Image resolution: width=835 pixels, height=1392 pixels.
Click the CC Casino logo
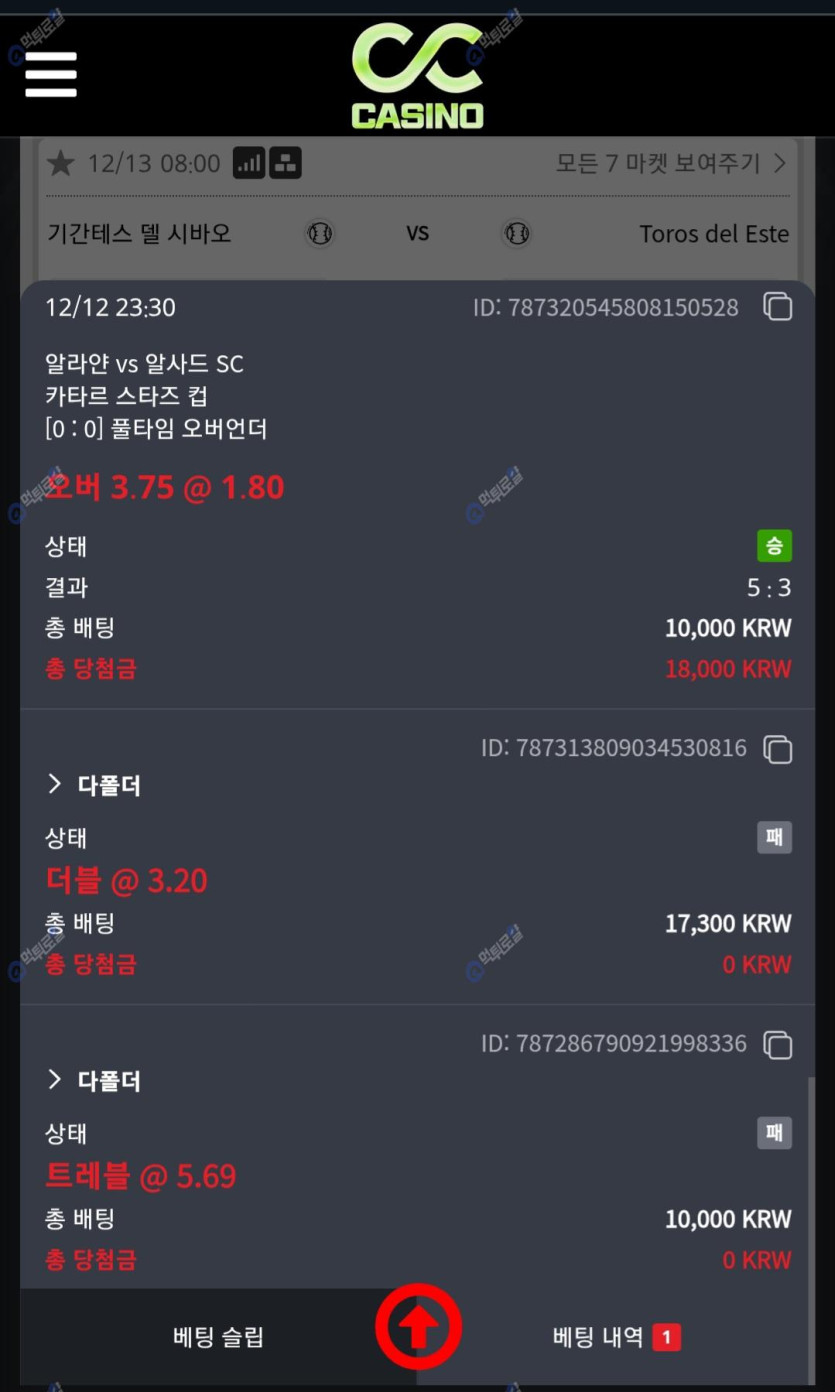pyautogui.click(x=417, y=76)
